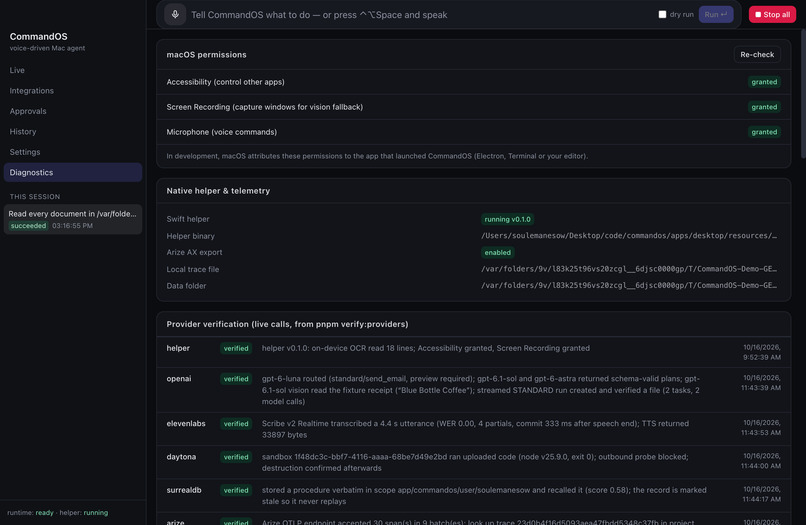Screen dimensions: 806x525
Task: Click the Stop all button
Action: point(772,14)
